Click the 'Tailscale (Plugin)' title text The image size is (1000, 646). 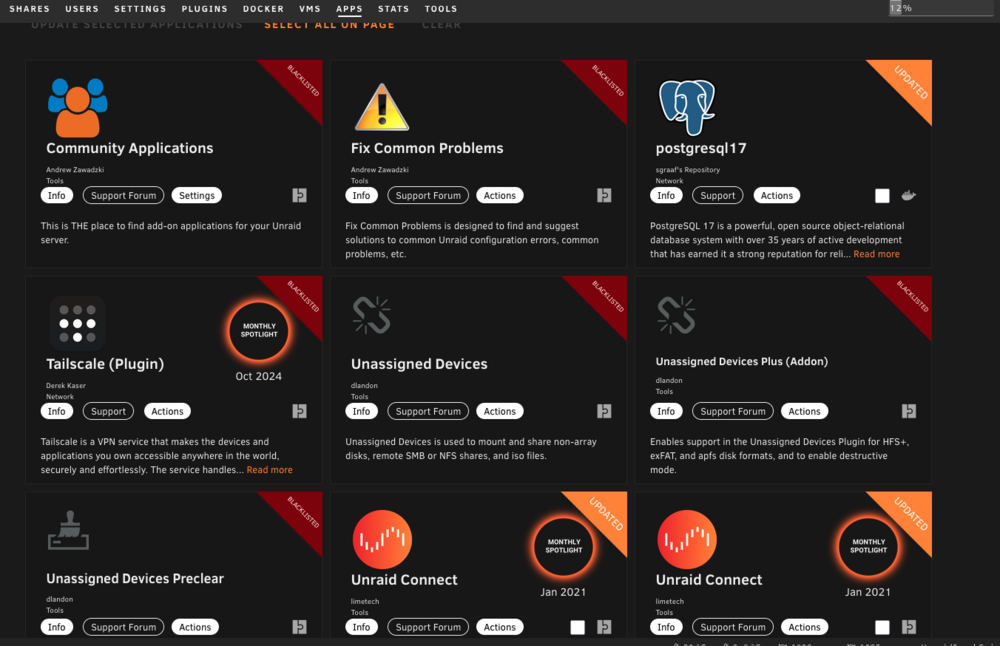pyautogui.click(x=105, y=363)
